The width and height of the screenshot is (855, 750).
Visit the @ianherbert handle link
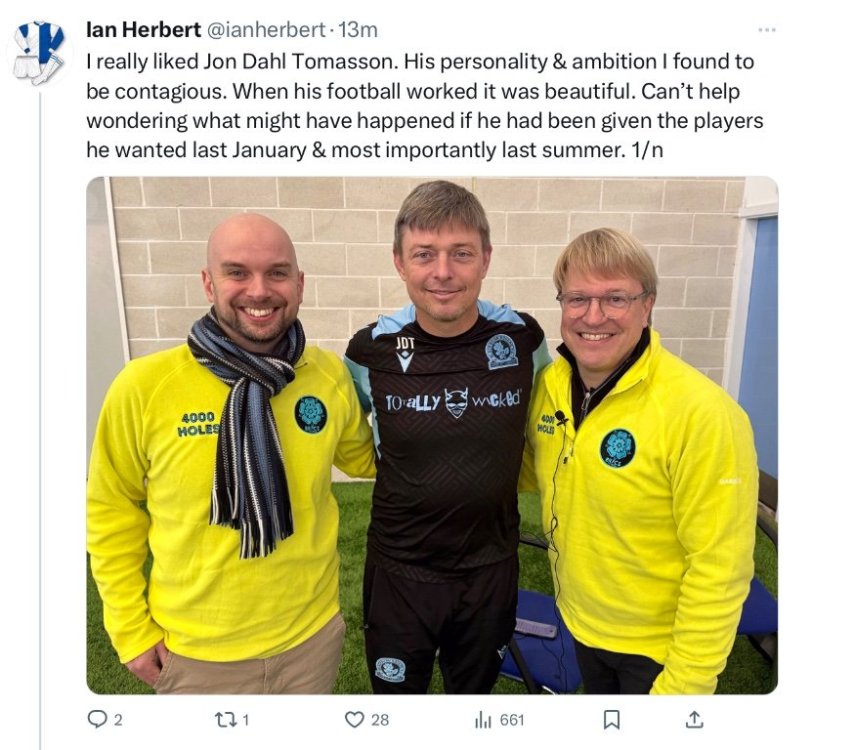tap(266, 30)
